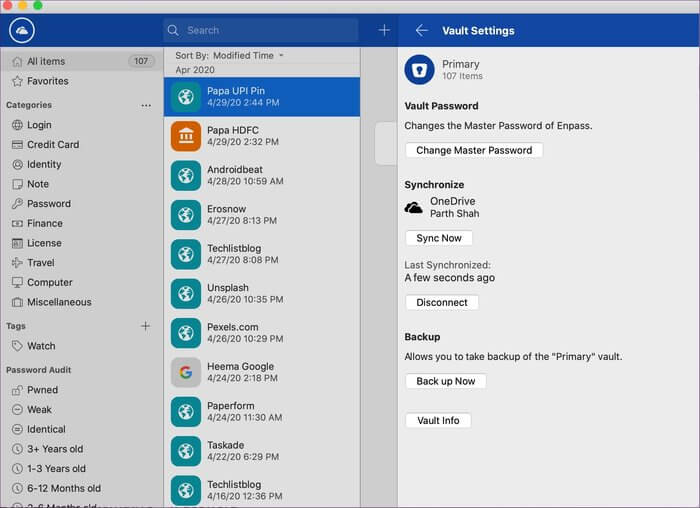Screen dimensions: 700x508
Task: Click the OneDrive cloud icon under Synchronize
Action: point(413,208)
